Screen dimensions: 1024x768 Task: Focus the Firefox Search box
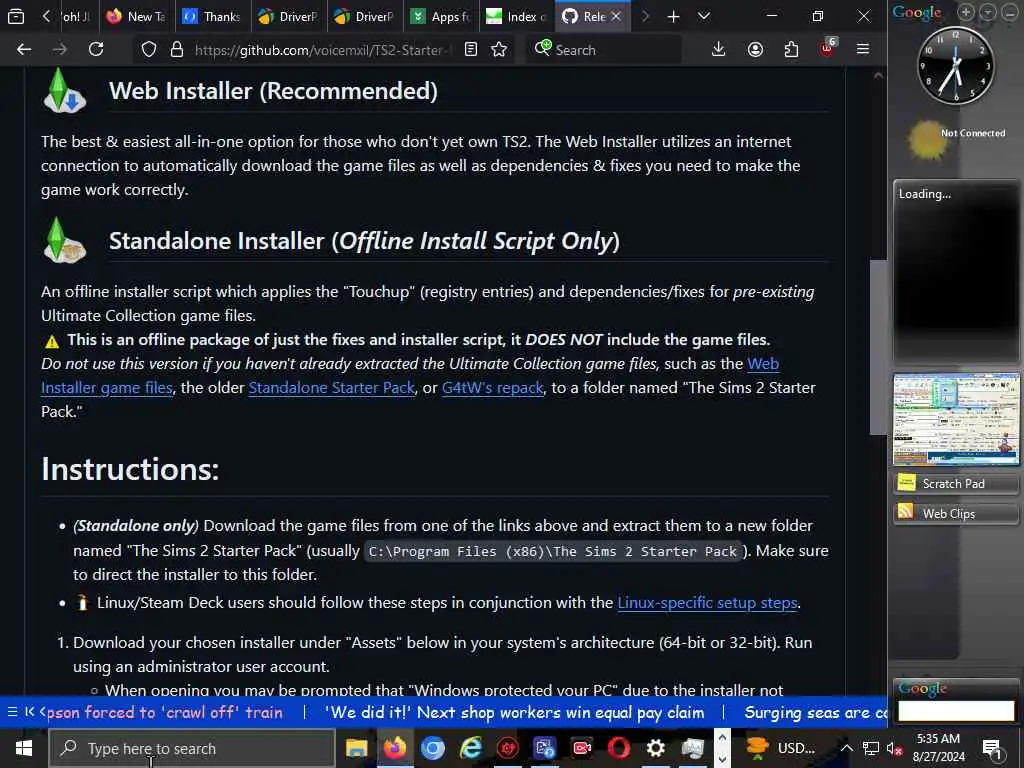(x=604, y=50)
